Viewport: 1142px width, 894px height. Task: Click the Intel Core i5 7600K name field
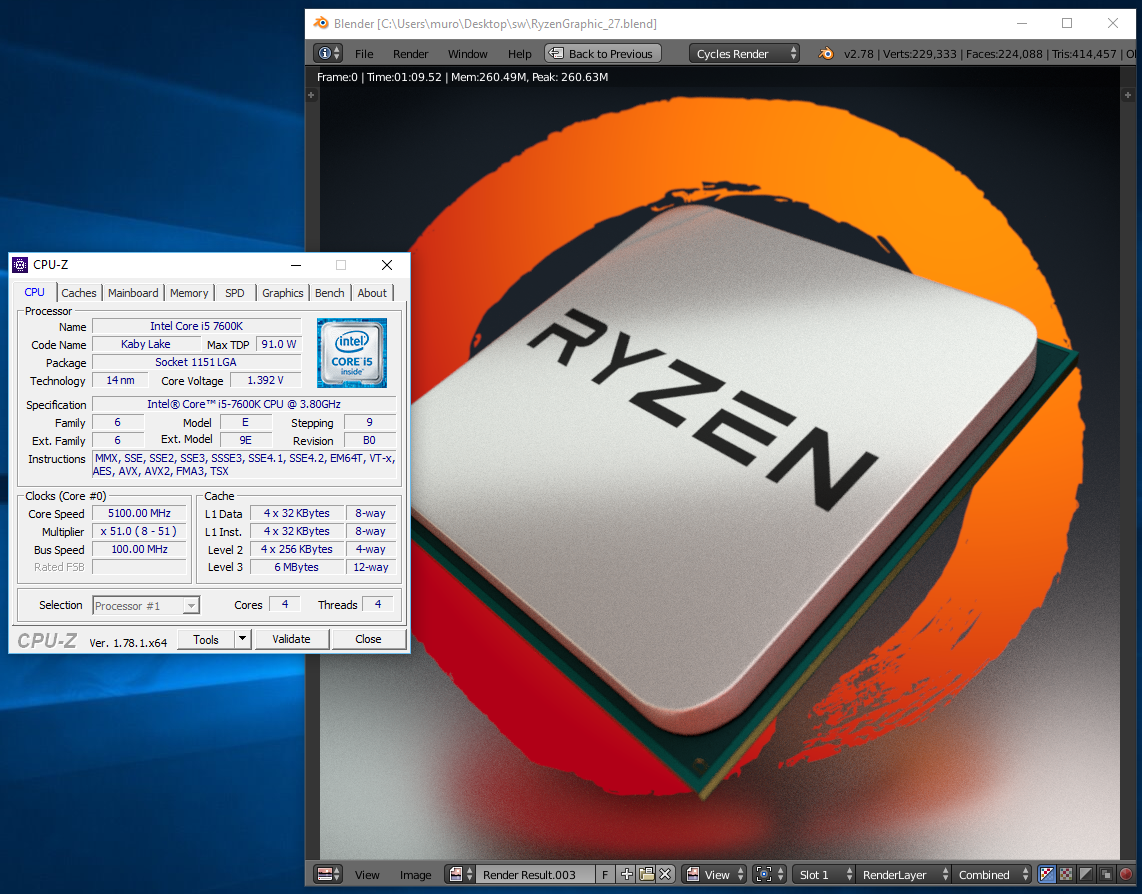pos(197,326)
